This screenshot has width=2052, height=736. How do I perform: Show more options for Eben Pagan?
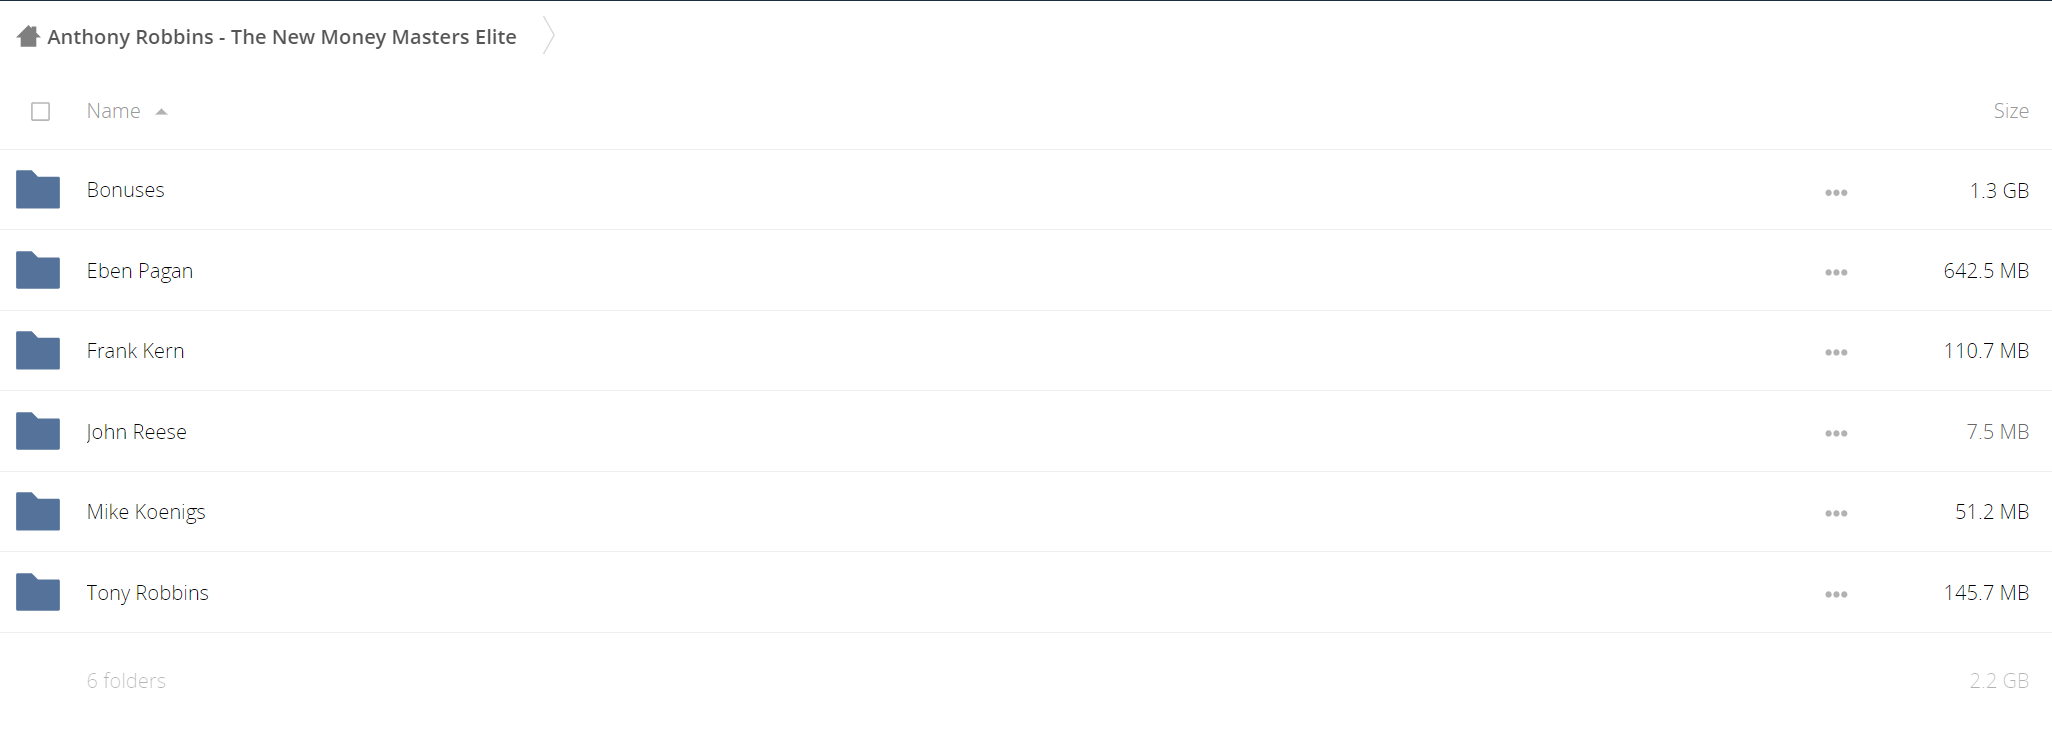click(x=1836, y=272)
